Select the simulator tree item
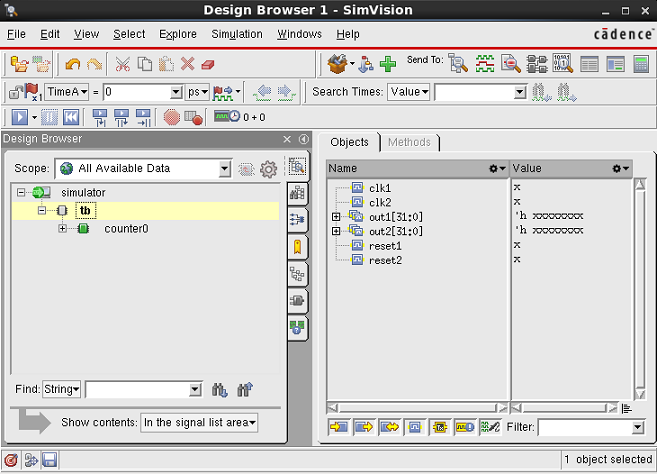The image size is (657, 474). click(83, 192)
